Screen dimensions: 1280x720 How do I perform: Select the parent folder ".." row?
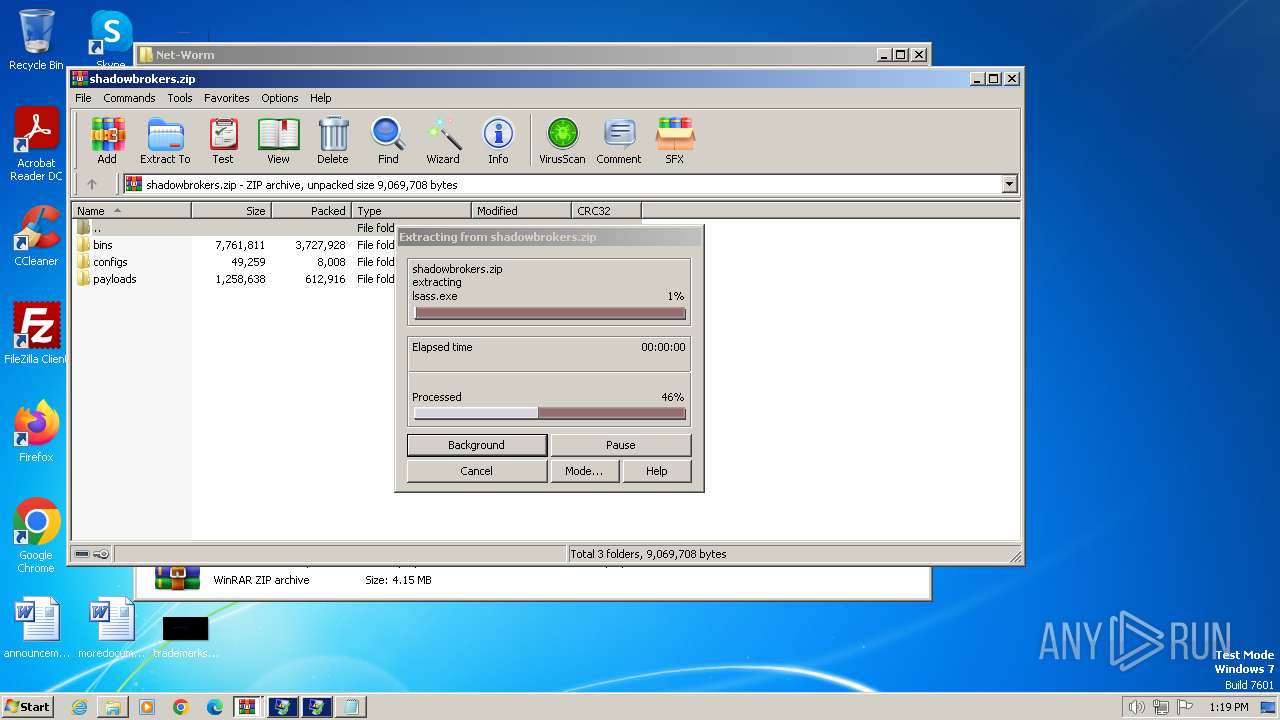click(x=235, y=228)
